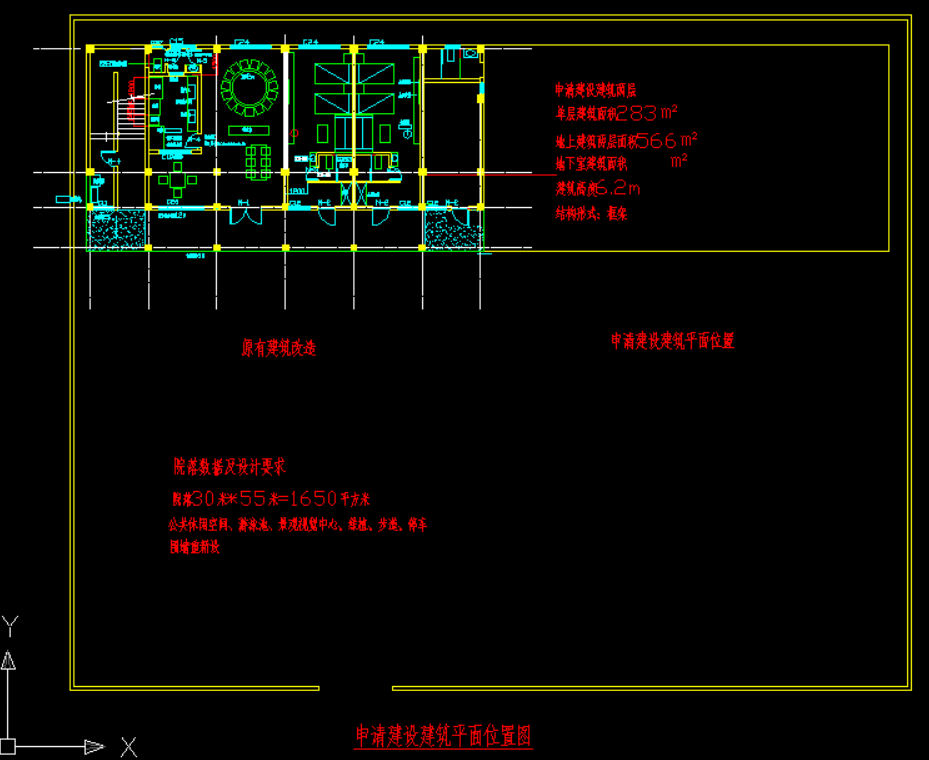This screenshot has height=760, width=929.
Task: Select the 院落数据及设计要求 heading text
Action: coord(230,466)
